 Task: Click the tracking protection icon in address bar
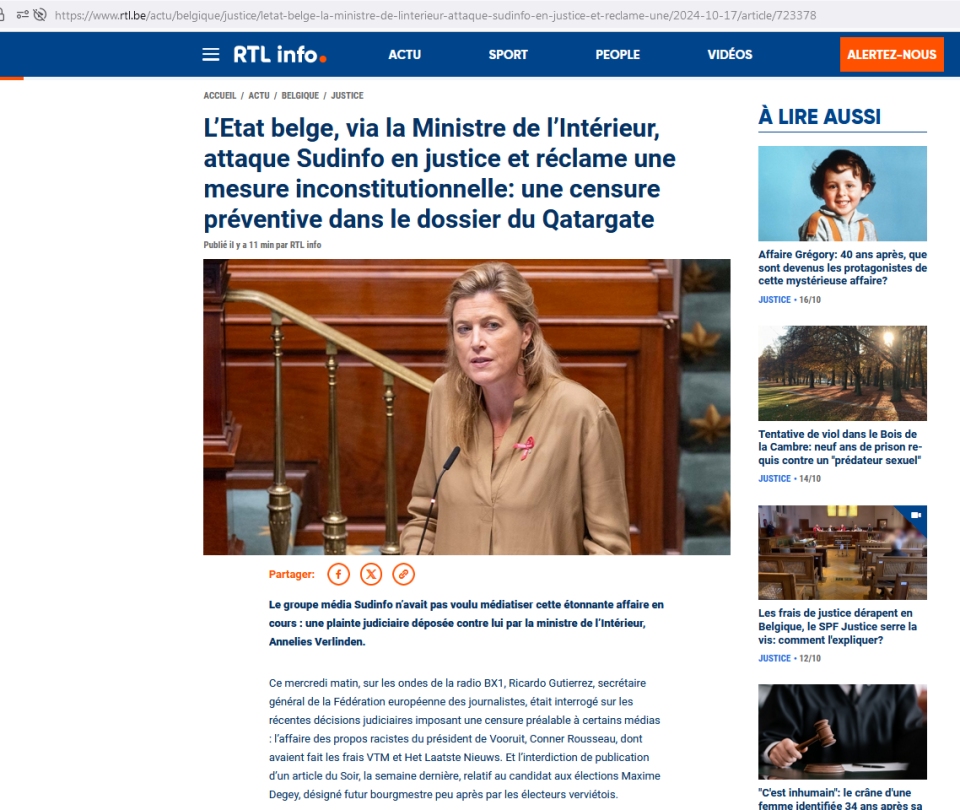tap(40, 15)
